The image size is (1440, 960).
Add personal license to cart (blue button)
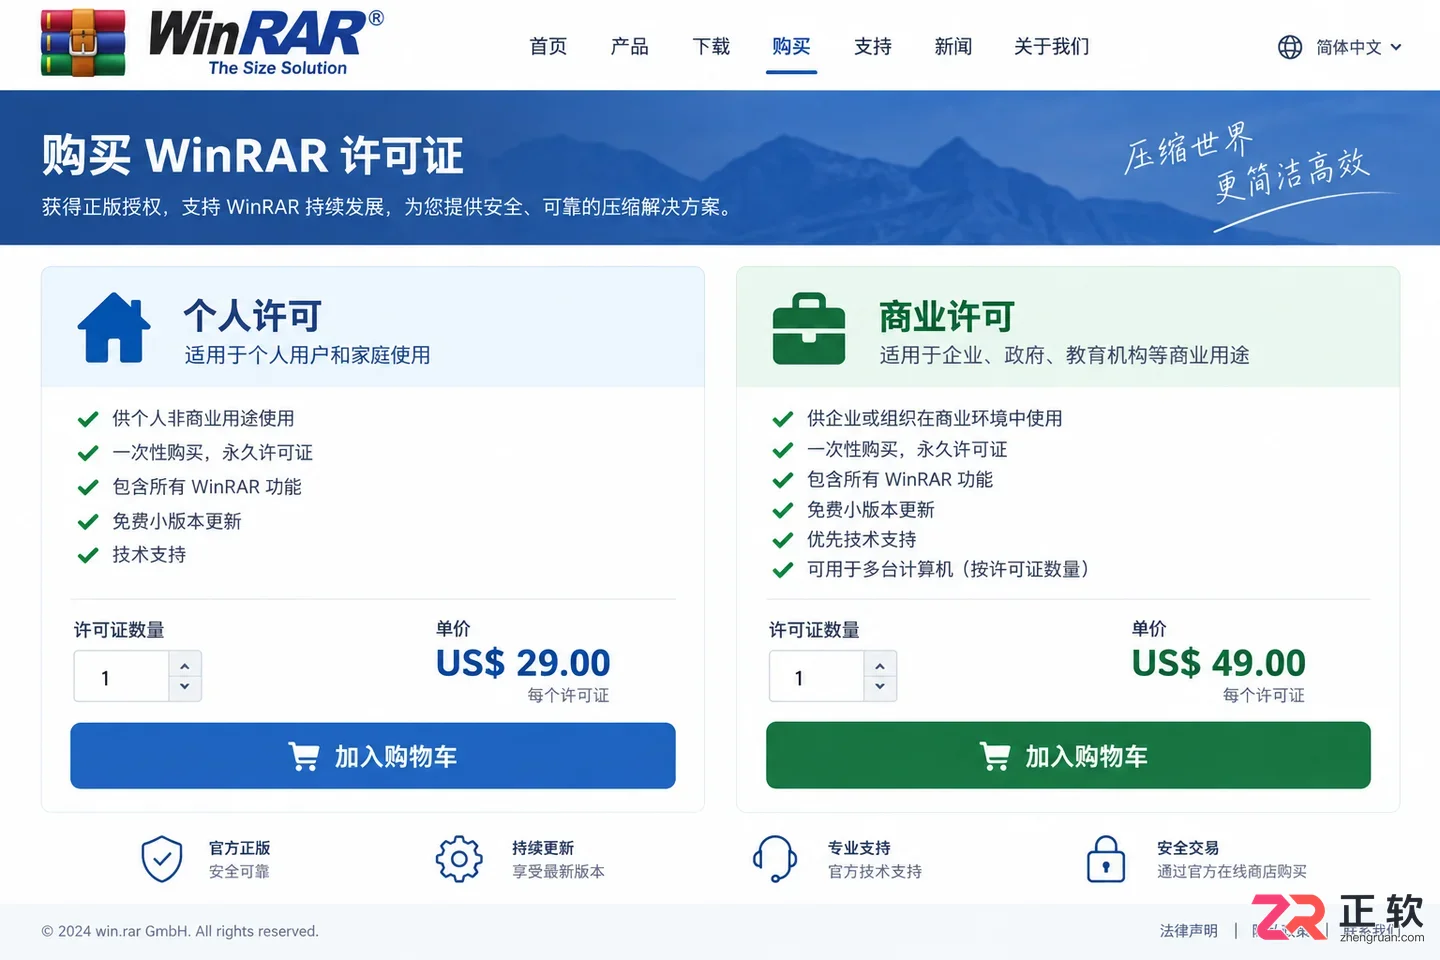(373, 756)
